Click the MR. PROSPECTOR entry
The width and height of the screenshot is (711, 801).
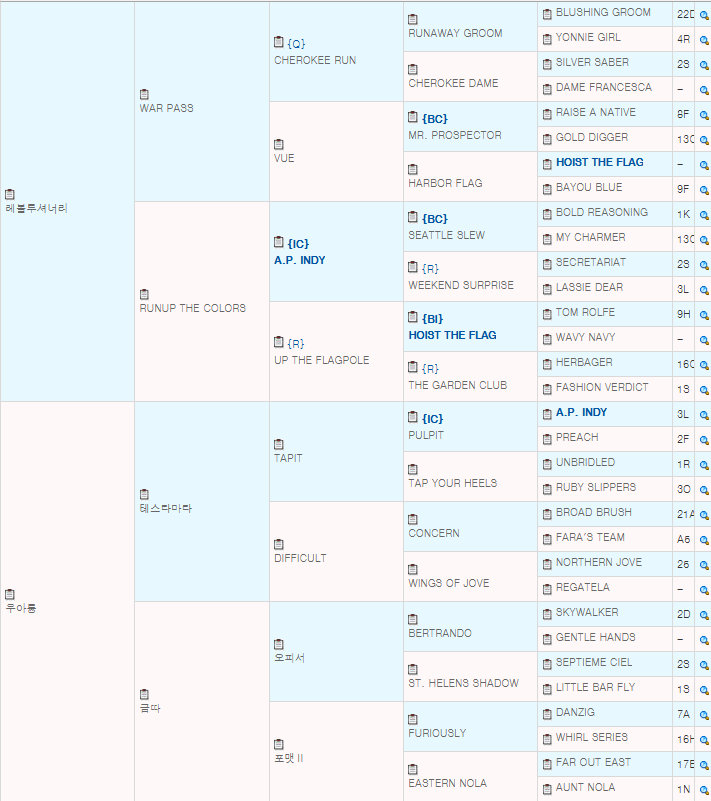[455, 135]
